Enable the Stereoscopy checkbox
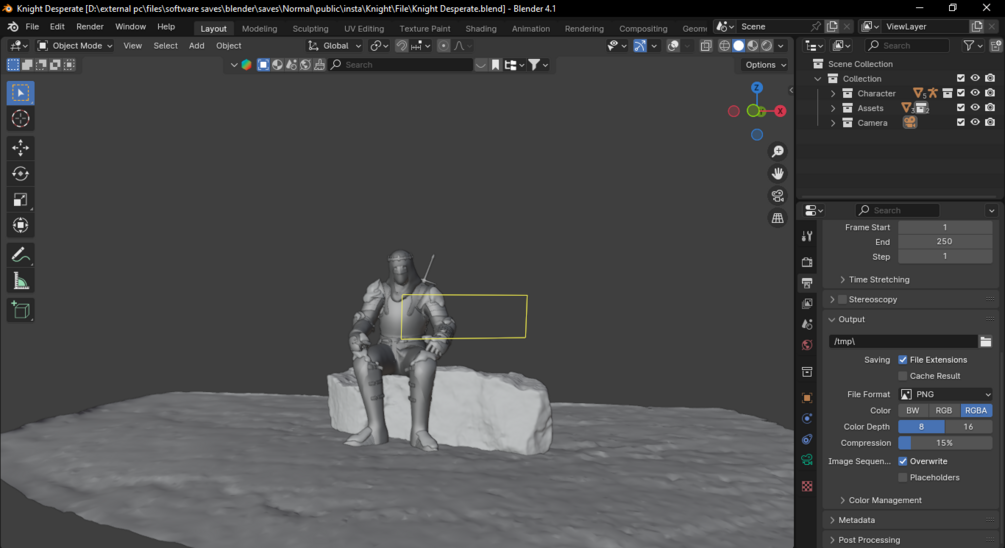Viewport: 1005px width, 548px height. click(842, 299)
